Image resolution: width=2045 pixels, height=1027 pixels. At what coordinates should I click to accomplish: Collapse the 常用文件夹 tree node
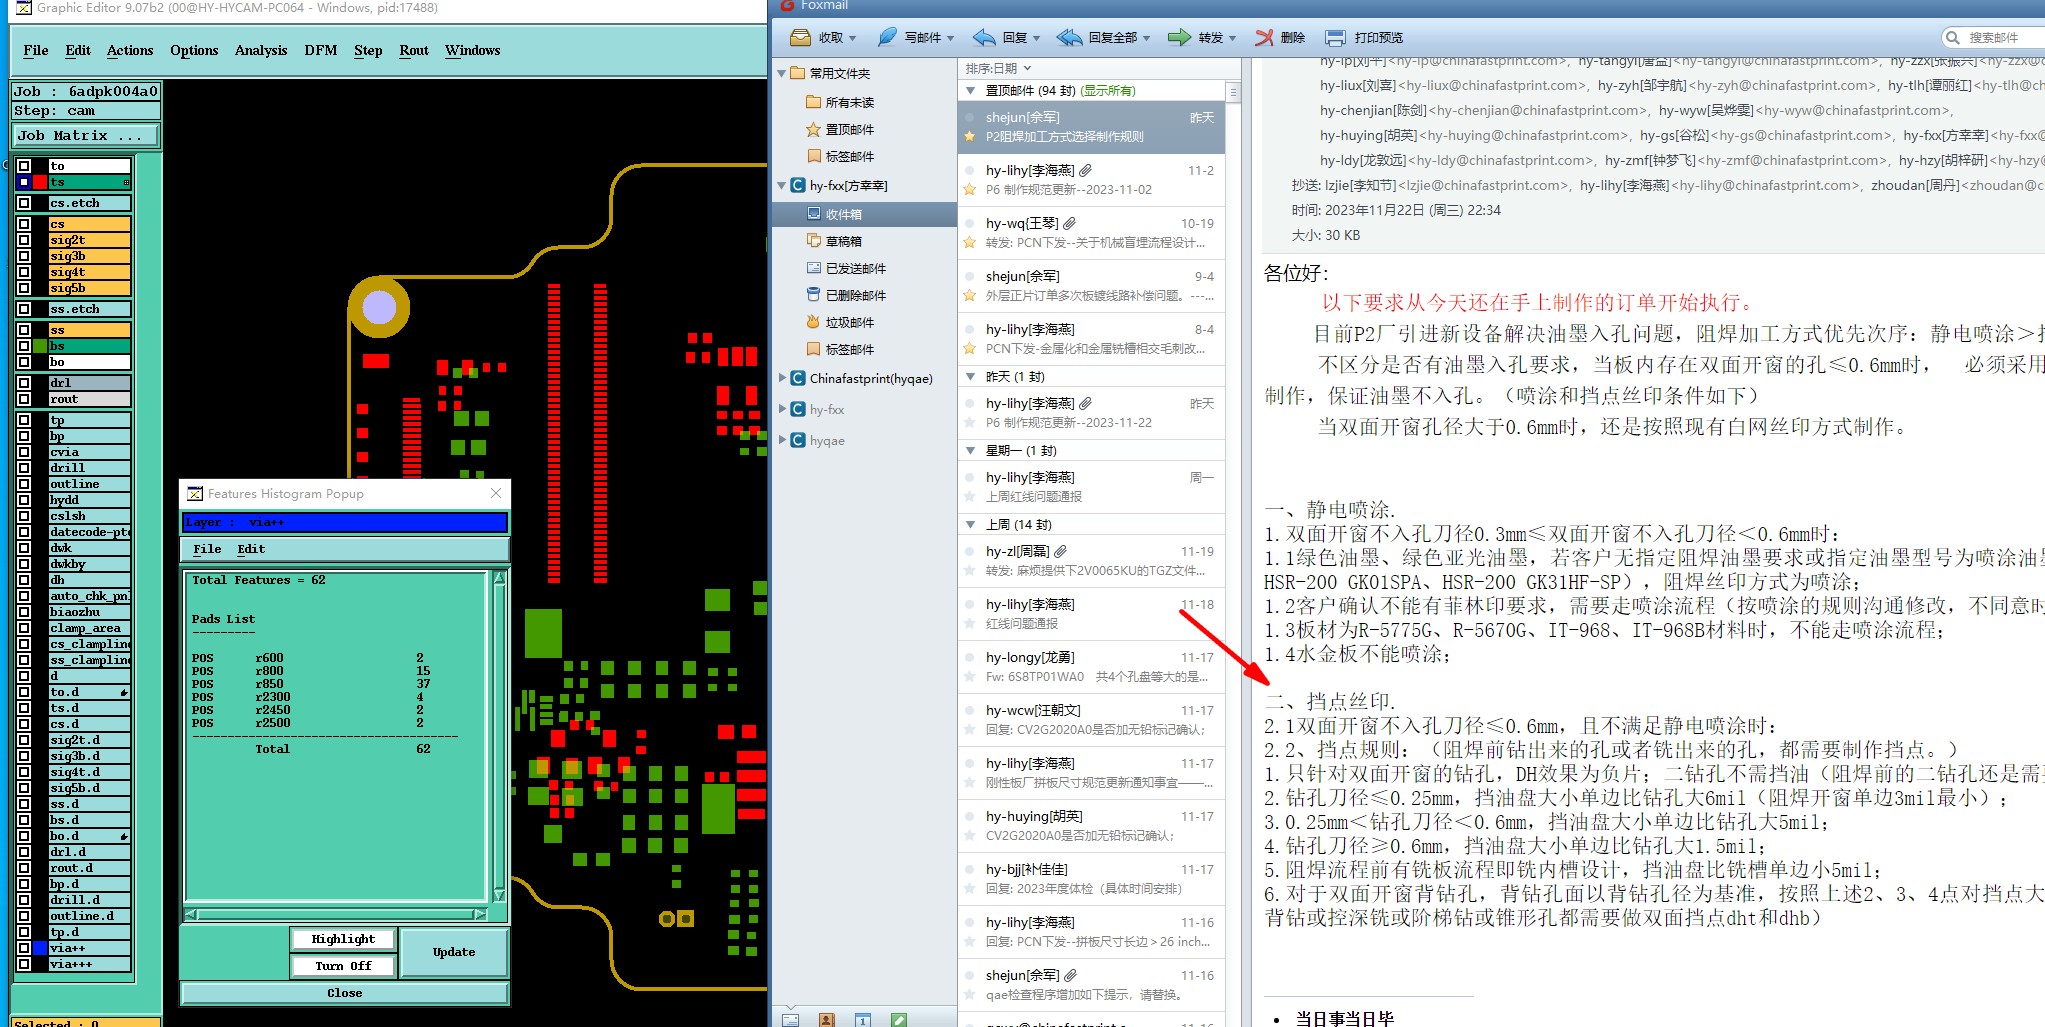coord(782,73)
